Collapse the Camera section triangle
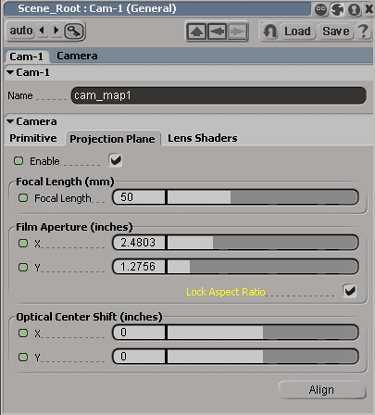The height and width of the screenshot is (415, 375). click(x=10, y=121)
